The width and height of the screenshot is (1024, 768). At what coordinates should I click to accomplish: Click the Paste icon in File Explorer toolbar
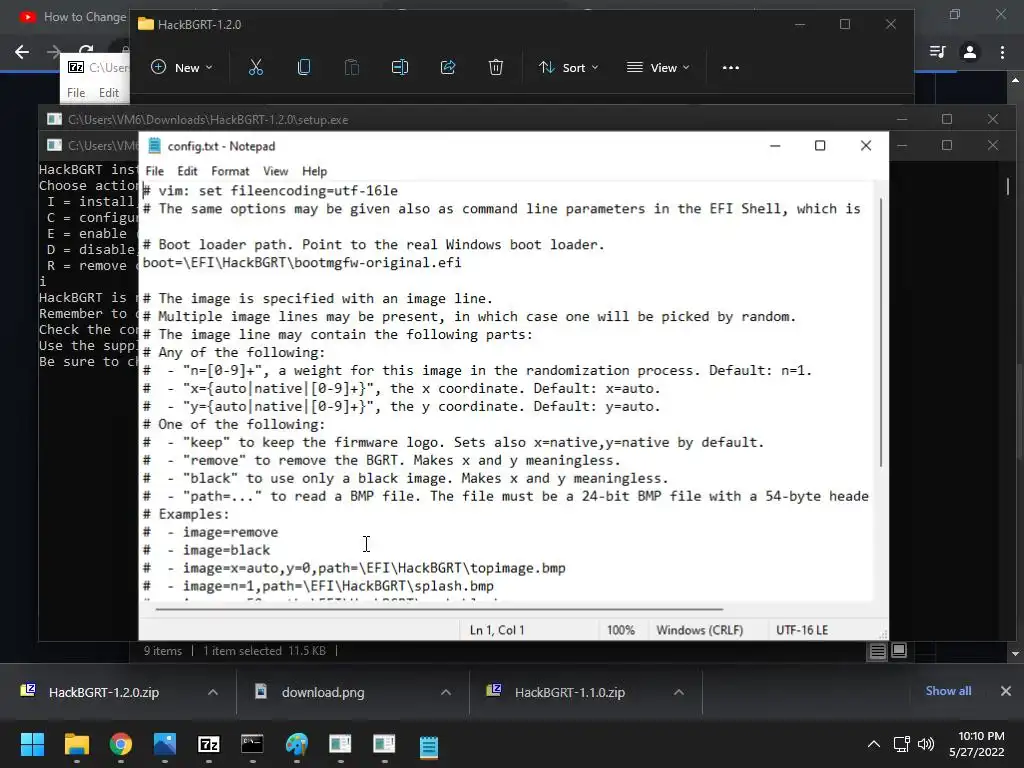pyautogui.click(x=351, y=67)
